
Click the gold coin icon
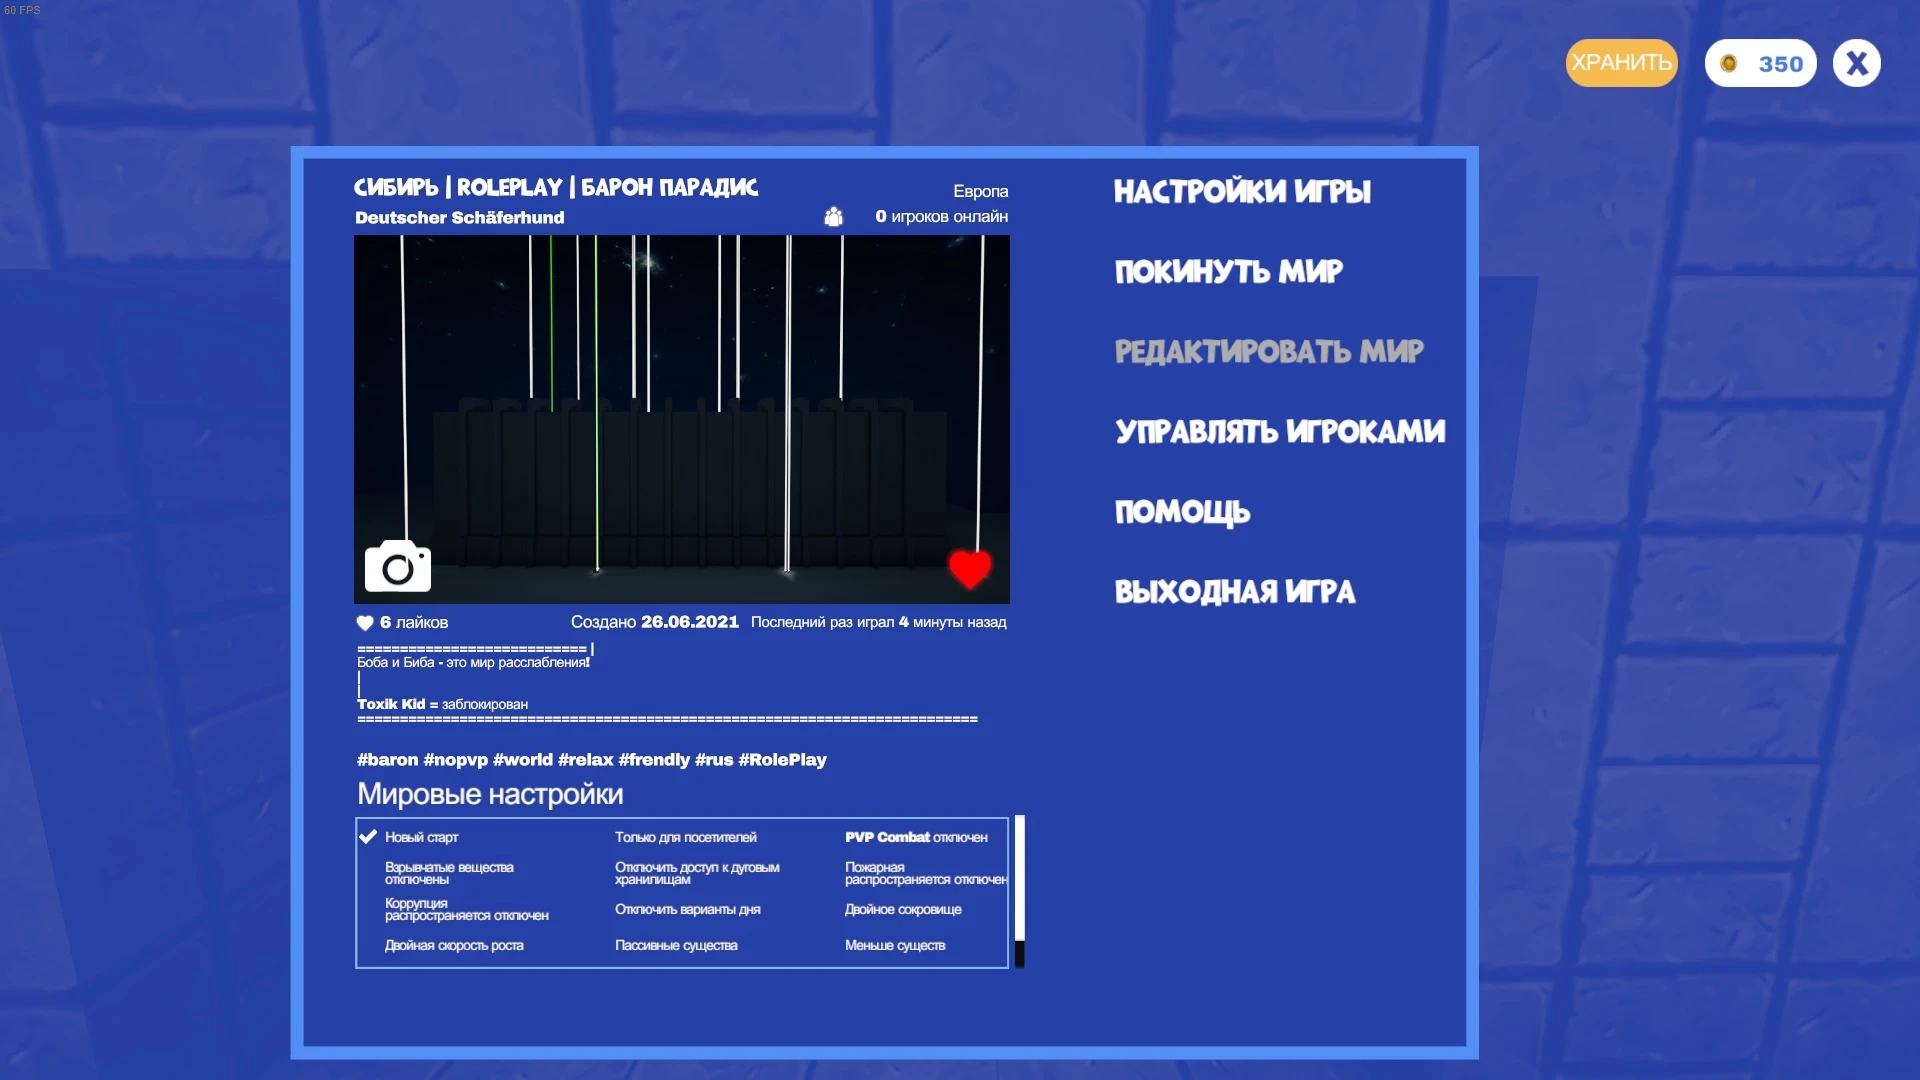tap(1728, 64)
